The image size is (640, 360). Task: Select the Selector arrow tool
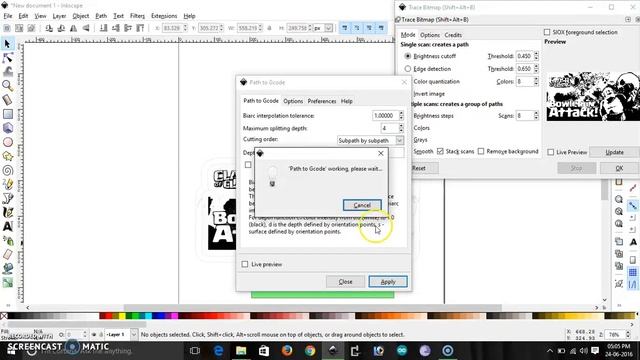click(7, 44)
